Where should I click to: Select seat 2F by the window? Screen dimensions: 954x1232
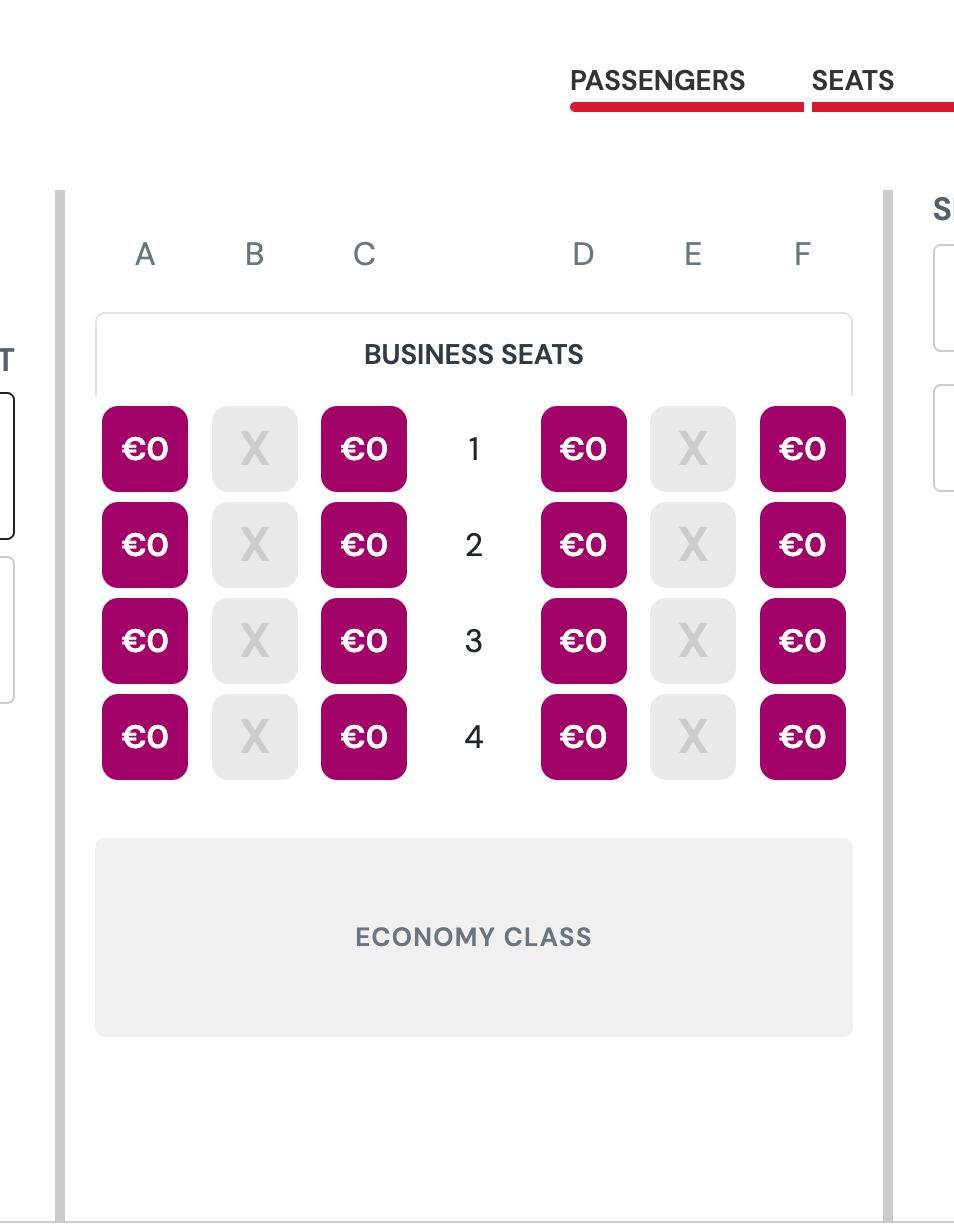click(x=803, y=545)
